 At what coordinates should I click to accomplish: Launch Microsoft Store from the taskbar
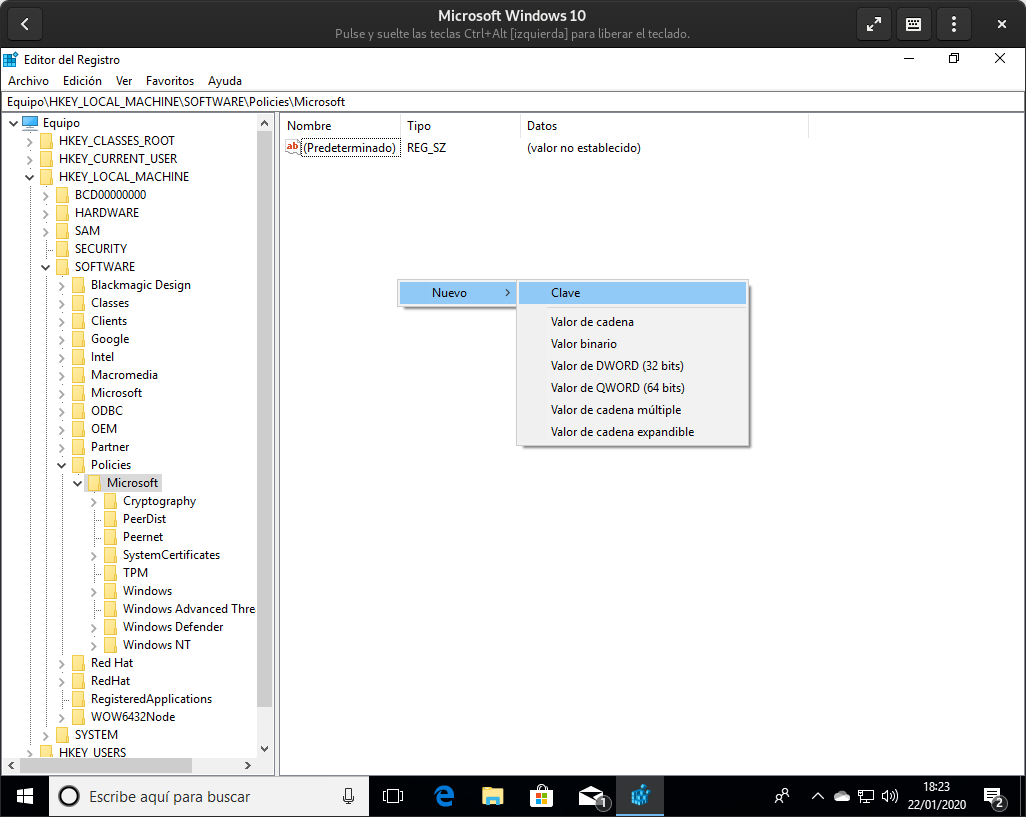(x=541, y=796)
